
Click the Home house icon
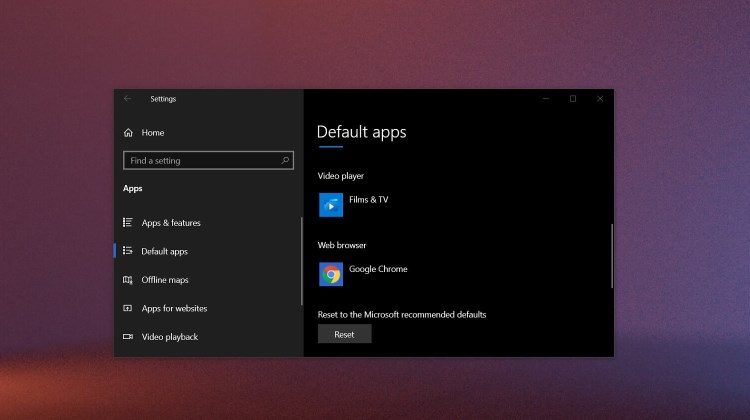click(x=128, y=132)
